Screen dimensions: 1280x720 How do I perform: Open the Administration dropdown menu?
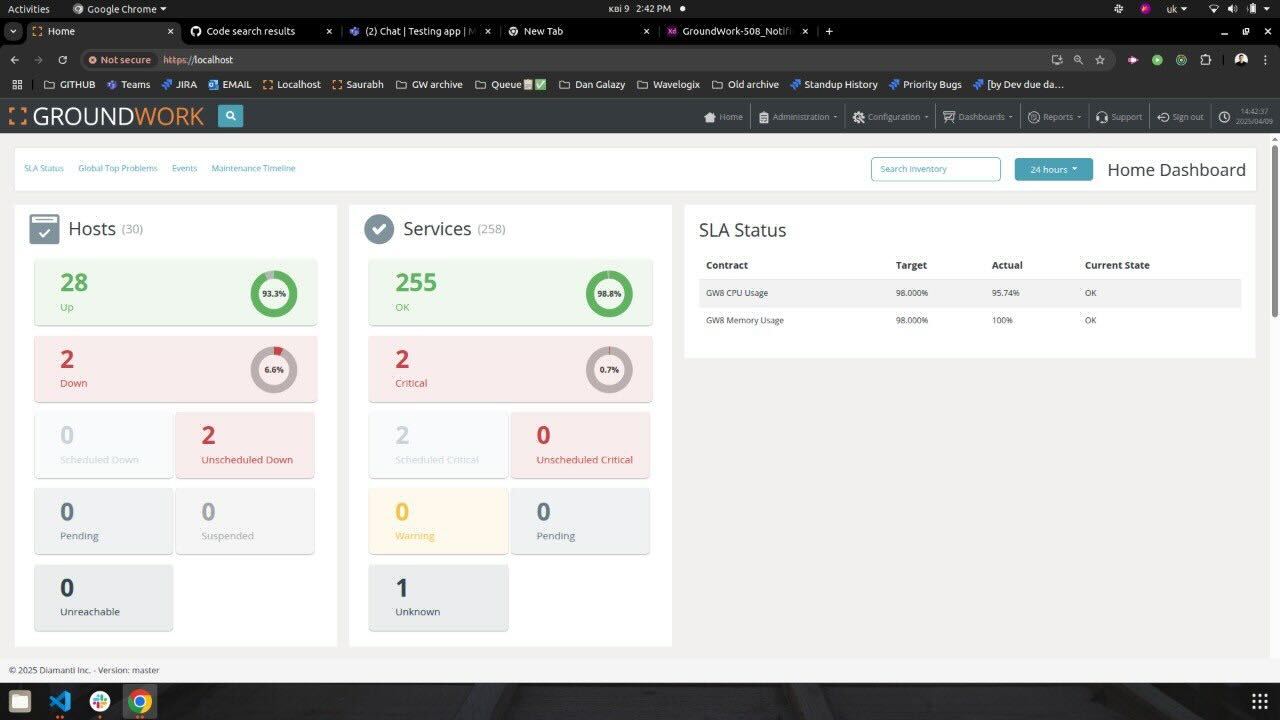coord(799,117)
